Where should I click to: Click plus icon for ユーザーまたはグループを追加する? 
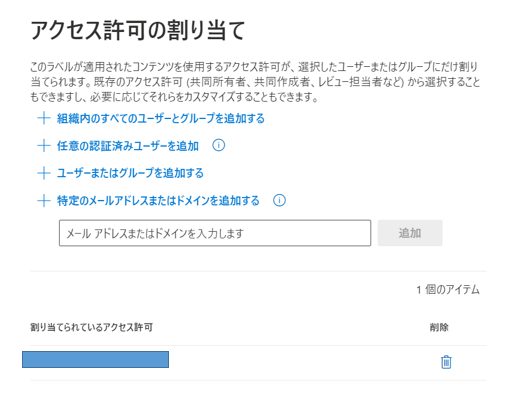[x=44, y=173]
